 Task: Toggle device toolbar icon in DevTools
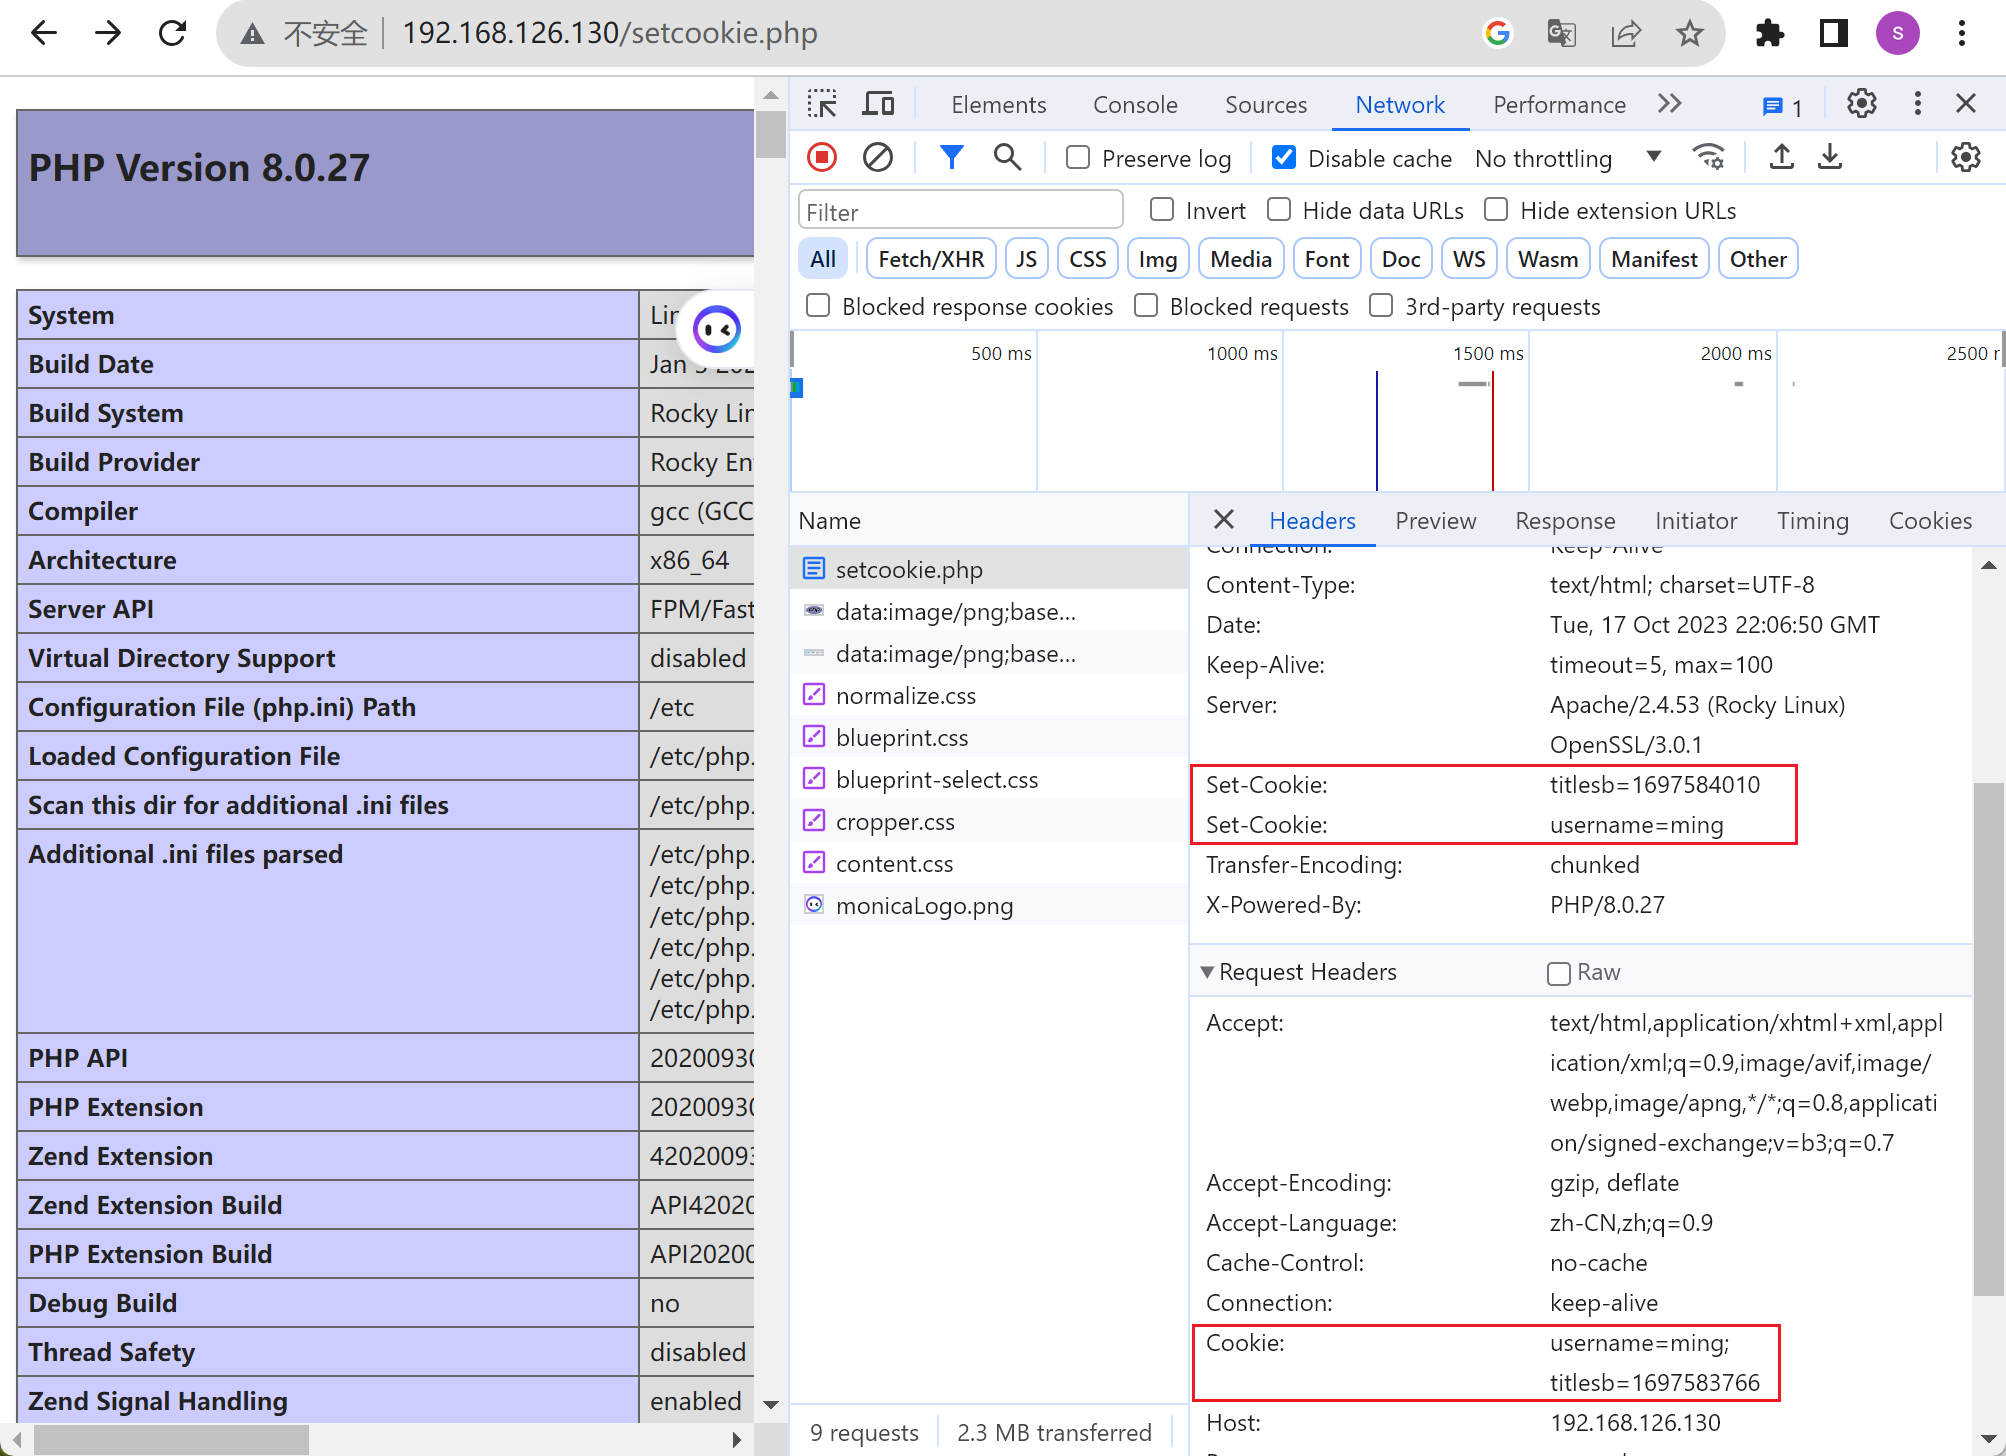point(878,104)
